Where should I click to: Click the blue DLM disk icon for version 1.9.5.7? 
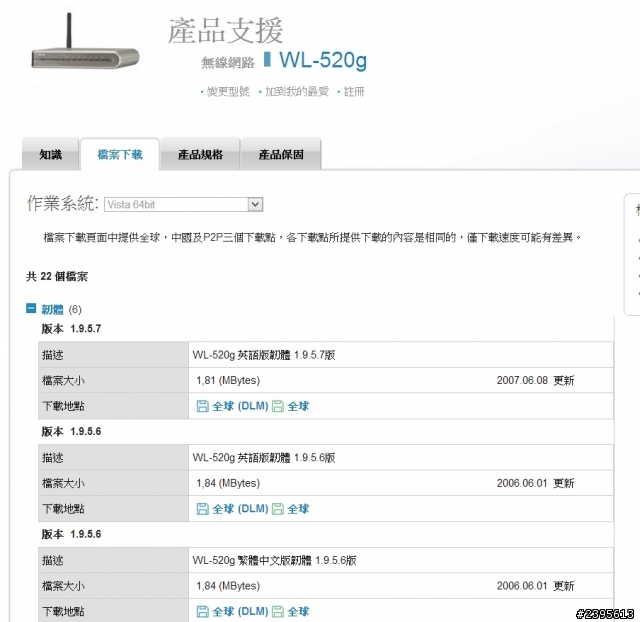point(202,406)
